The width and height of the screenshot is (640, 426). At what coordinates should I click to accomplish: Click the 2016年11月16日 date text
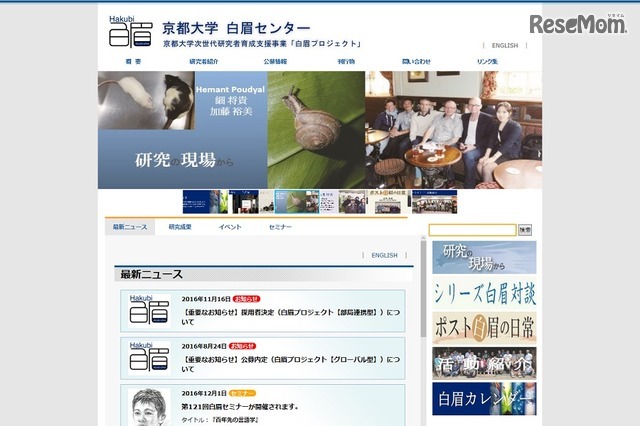point(206,299)
